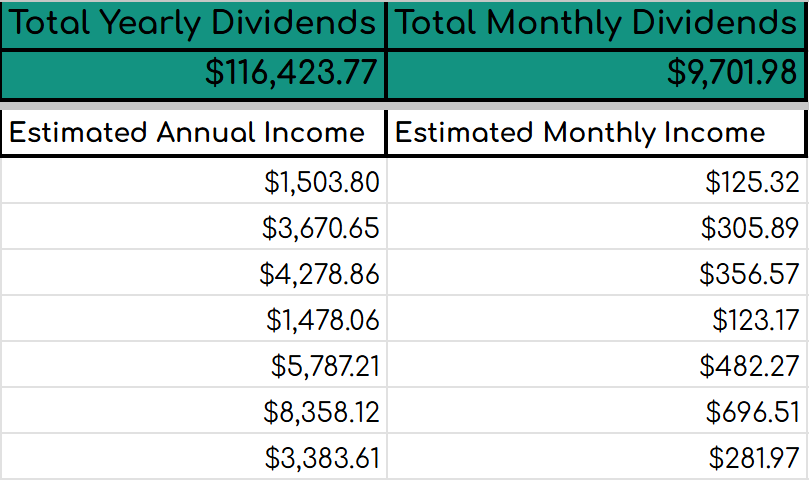The height and width of the screenshot is (480, 809).
Task: Select the Total Yearly Dividends header cell
Action: point(193,25)
